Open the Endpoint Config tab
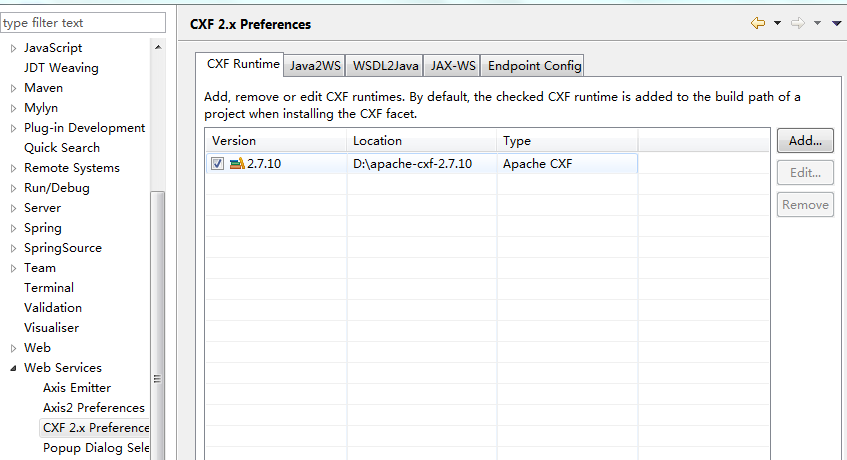 tap(534, 66)
